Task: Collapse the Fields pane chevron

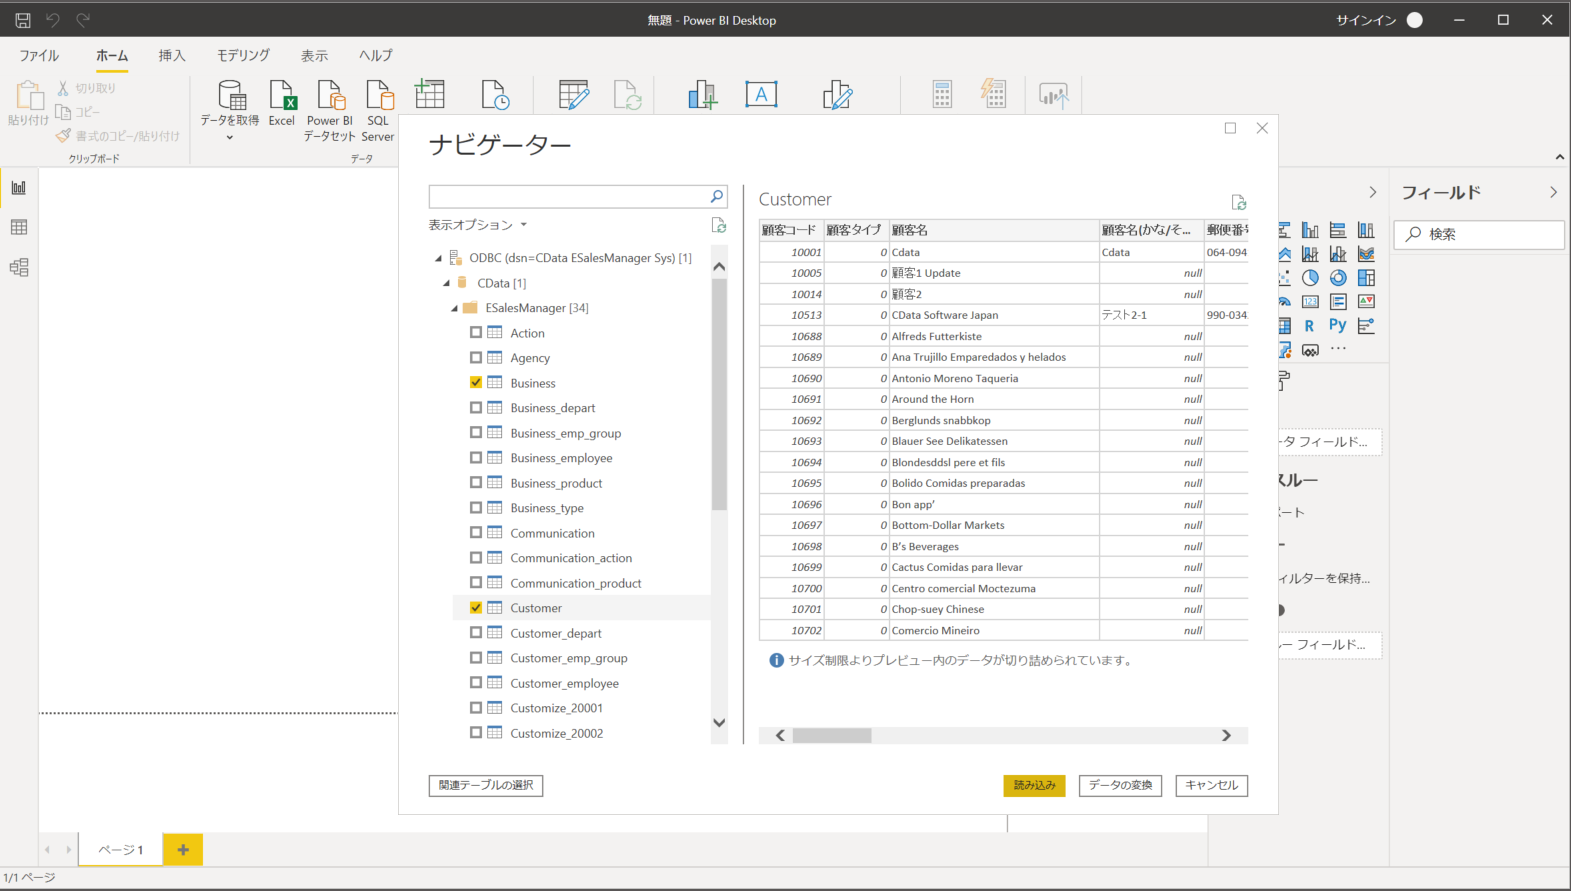Action: [x=1553, y=192]
